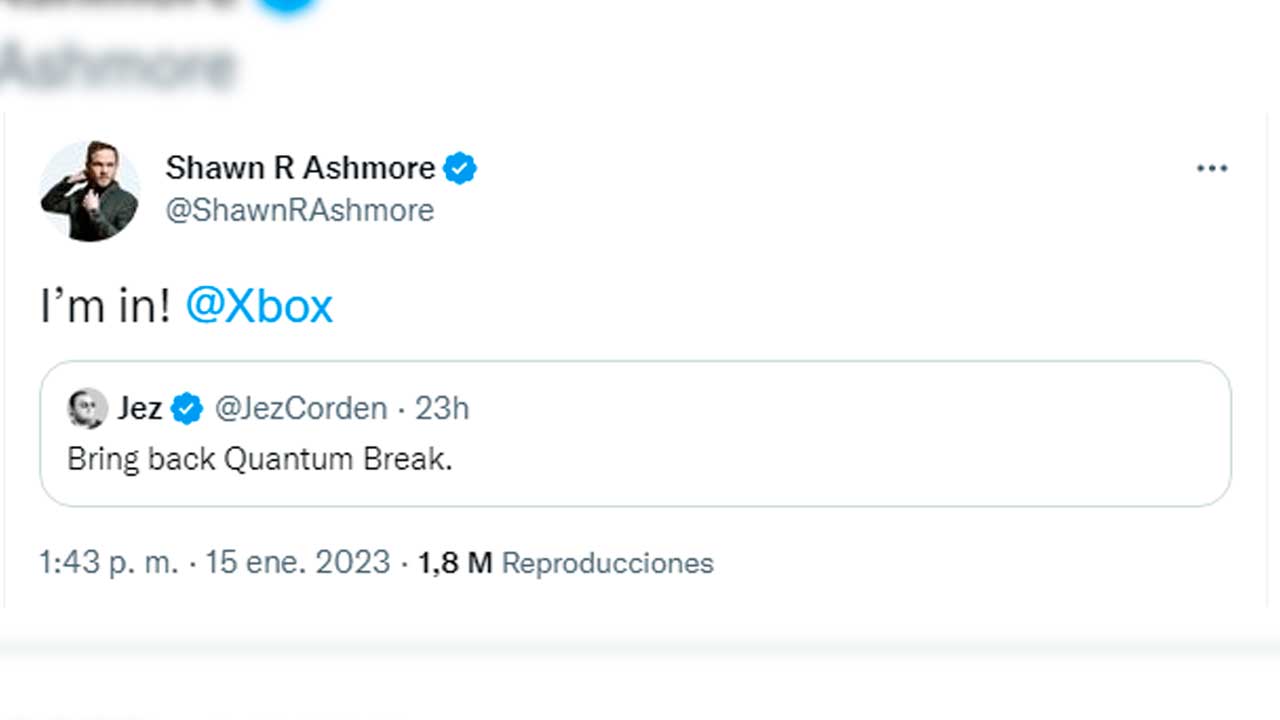This screenshot has height=720, width=1280.
Task: Open the "Bring back Quantum Break." quoted text
Action: (x=260, y=459)
